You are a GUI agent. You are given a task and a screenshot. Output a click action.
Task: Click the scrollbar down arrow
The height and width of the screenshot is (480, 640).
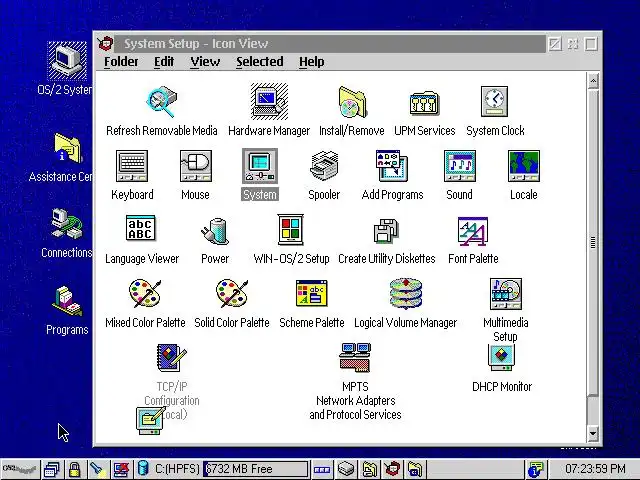tap(593, 434)
